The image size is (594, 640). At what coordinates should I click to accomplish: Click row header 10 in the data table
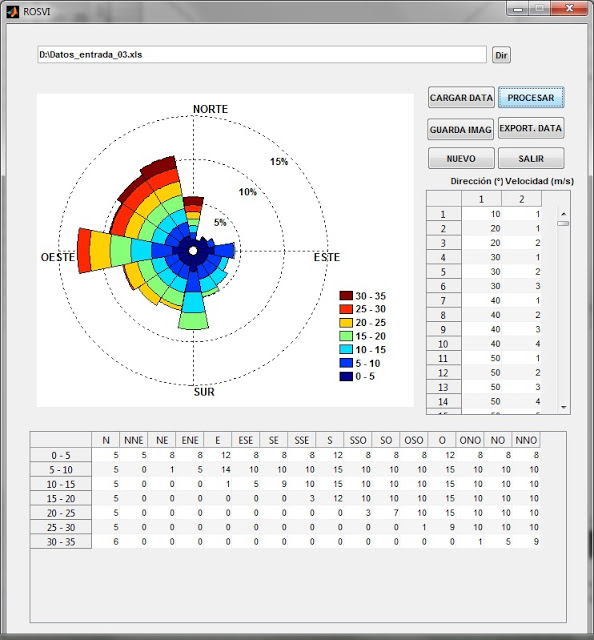(x=444, y=344)
